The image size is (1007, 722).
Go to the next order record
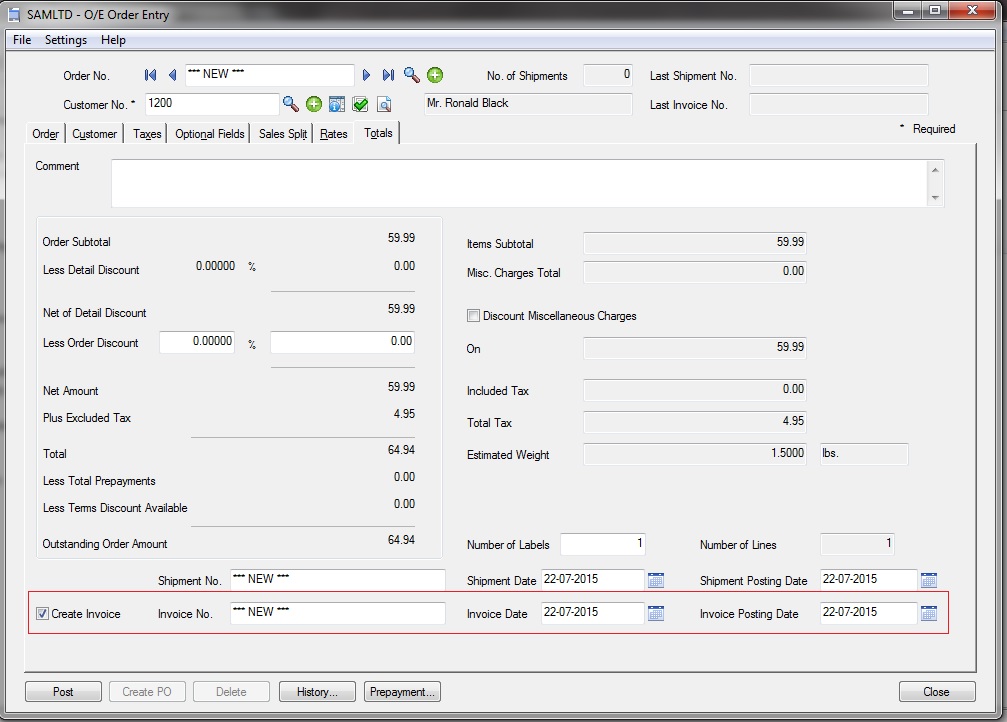click(x=366, y=75)
